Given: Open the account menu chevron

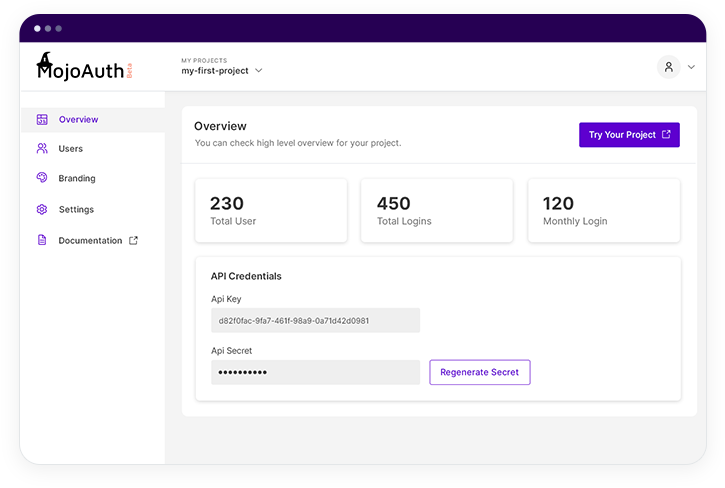Looking at the screenshot, I should (x=691, y=68).
